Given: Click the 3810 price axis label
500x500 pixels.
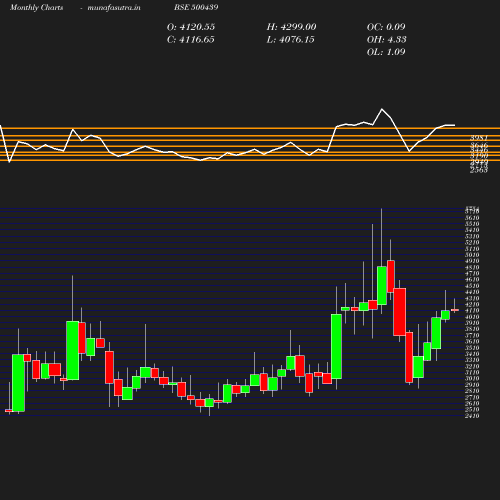Looking at the screenshot, I should (472, 329).
